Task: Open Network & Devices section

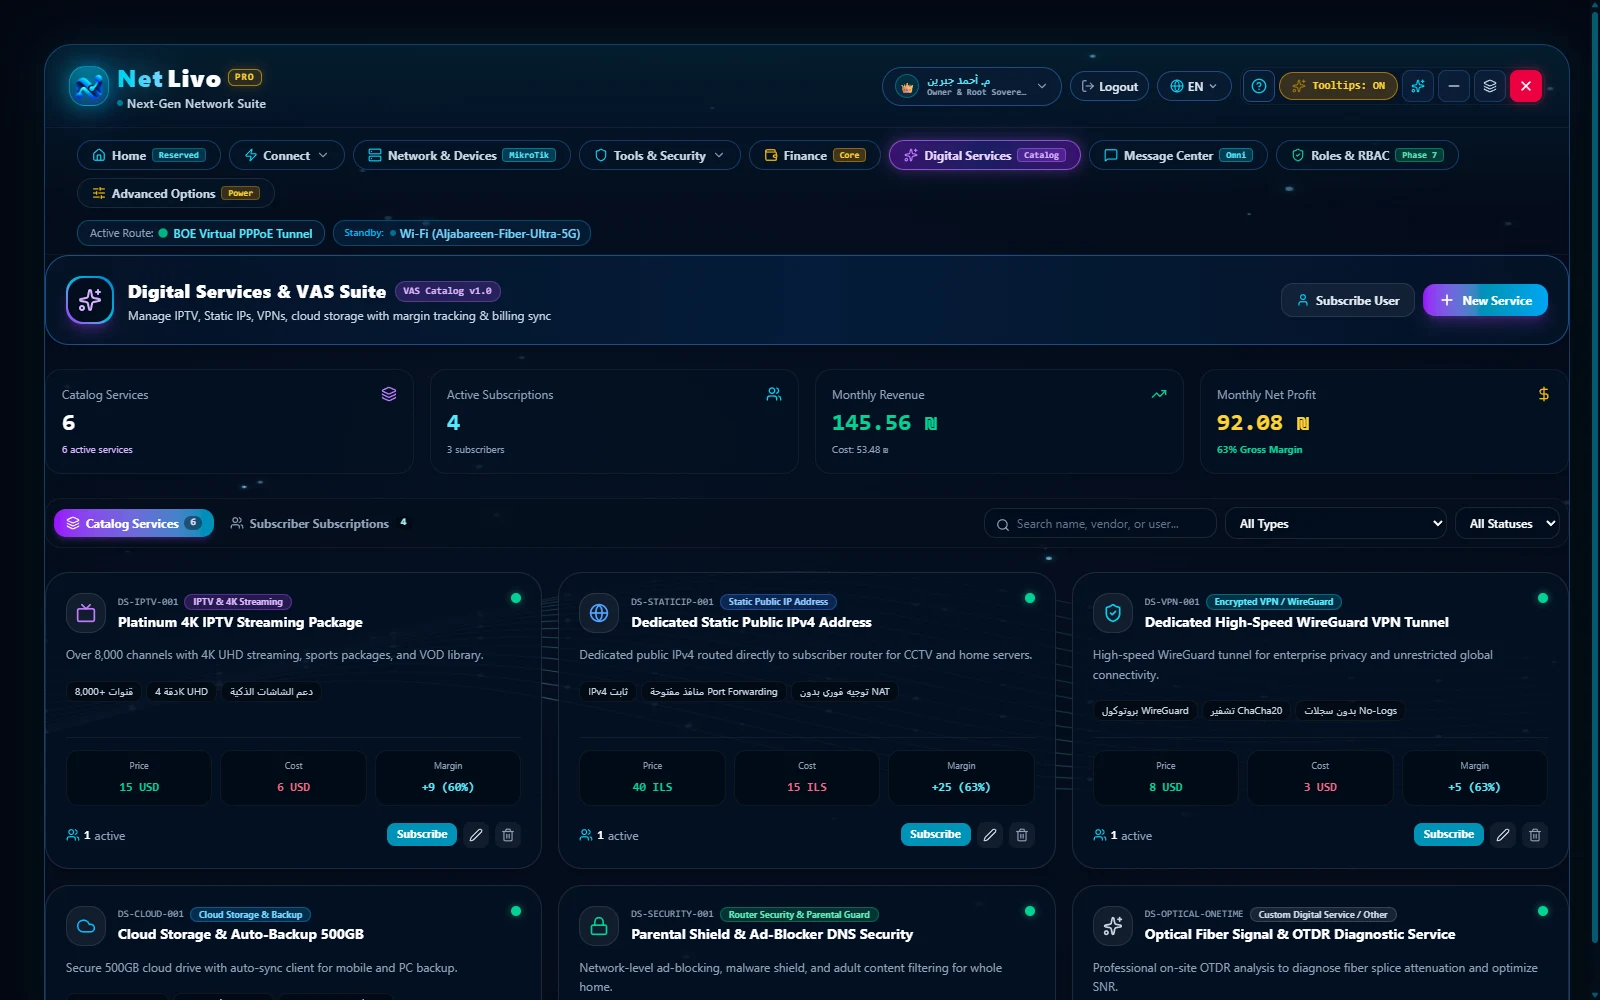Action: click(462, 155)
